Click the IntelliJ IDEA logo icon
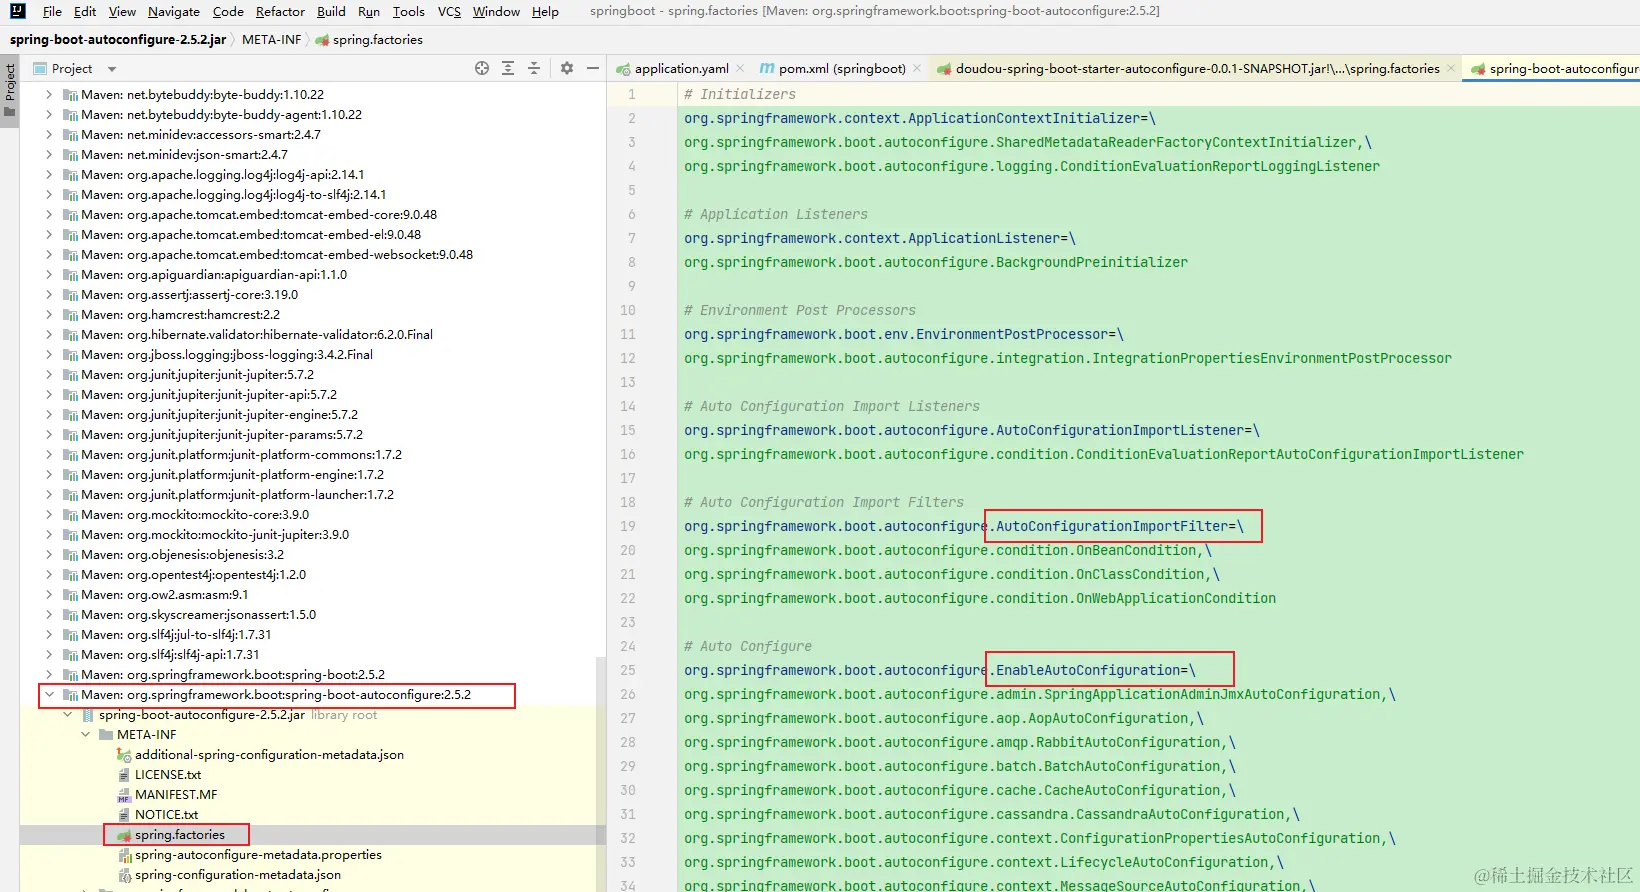This screenshot has width=1640, height=892. point(18,11)
